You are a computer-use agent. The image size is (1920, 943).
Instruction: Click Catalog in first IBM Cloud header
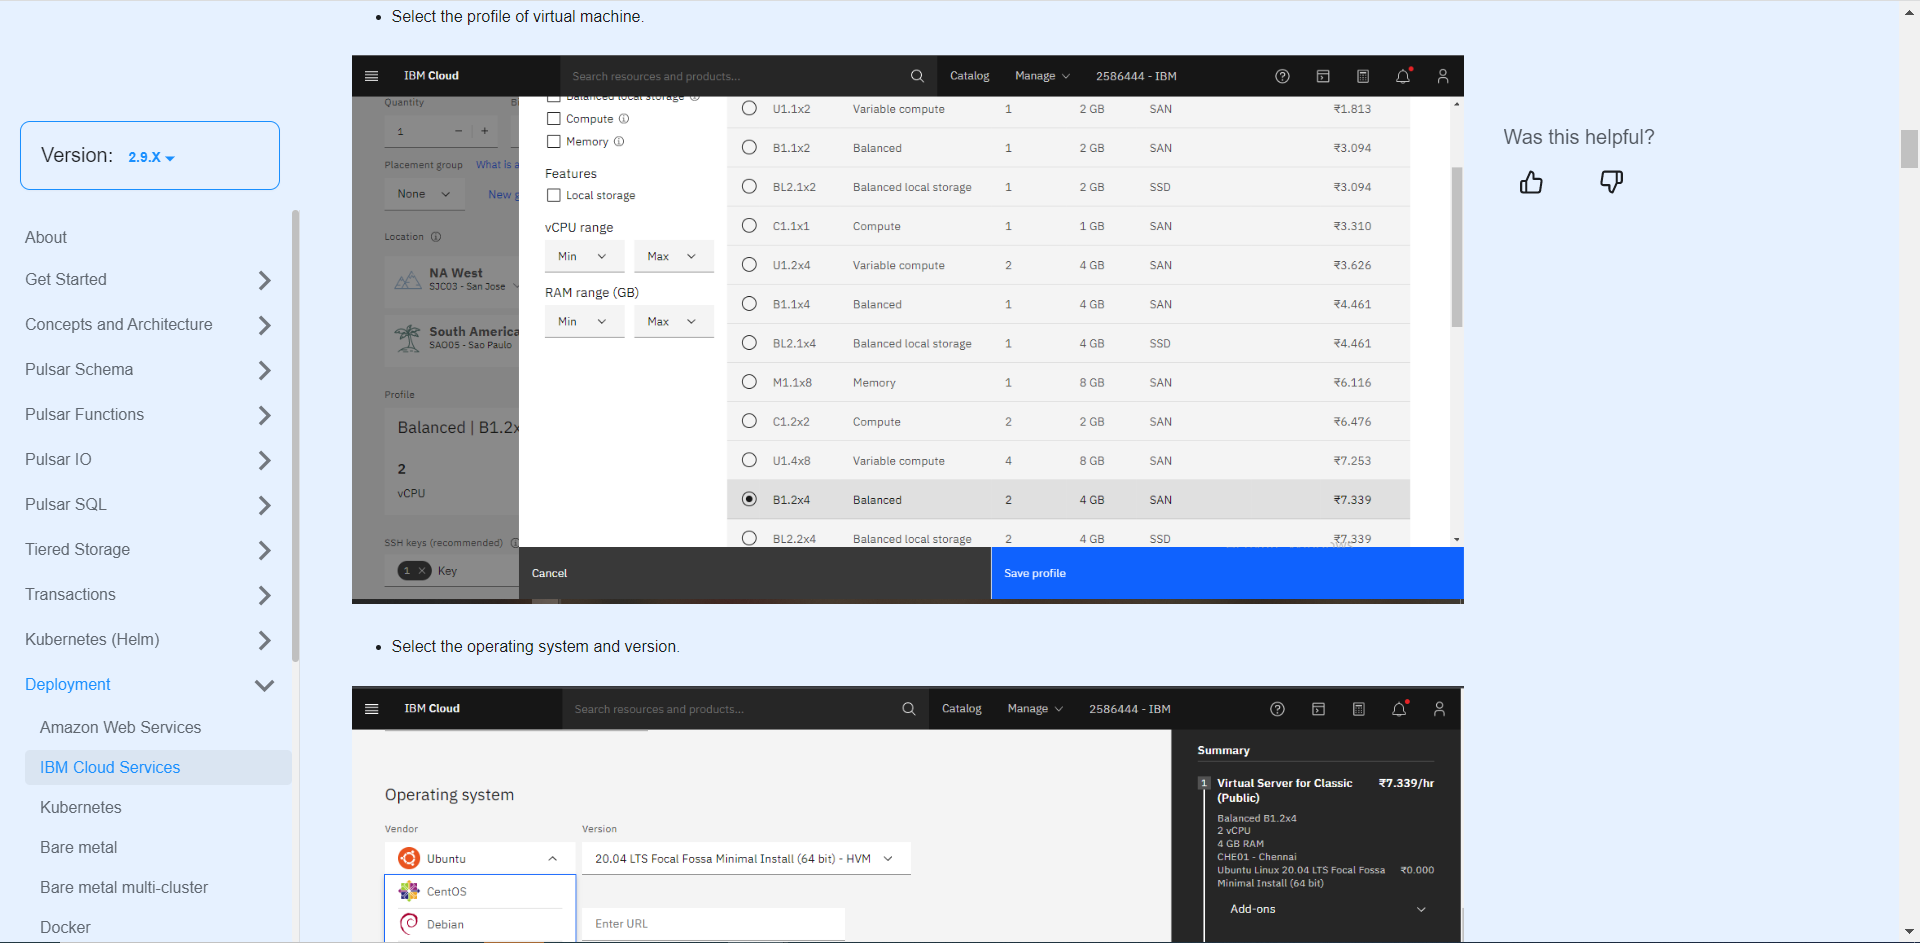pyautogui.click(x=969, y=76)
